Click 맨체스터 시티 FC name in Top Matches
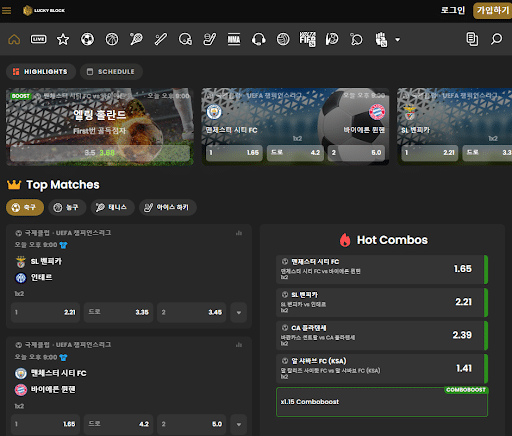 58,373
